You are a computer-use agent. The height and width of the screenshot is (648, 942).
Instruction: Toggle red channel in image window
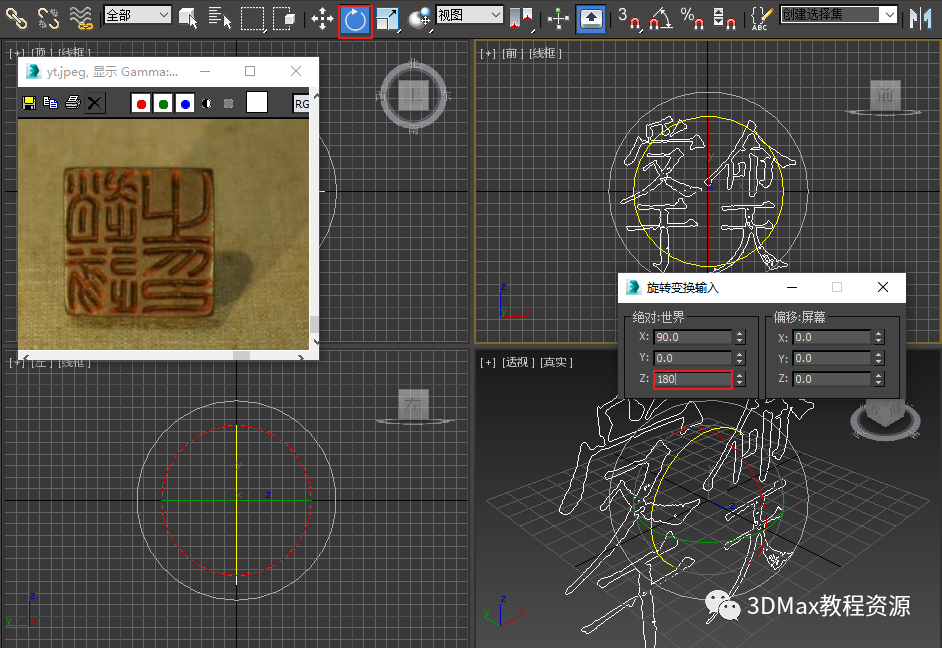point(141,104)
